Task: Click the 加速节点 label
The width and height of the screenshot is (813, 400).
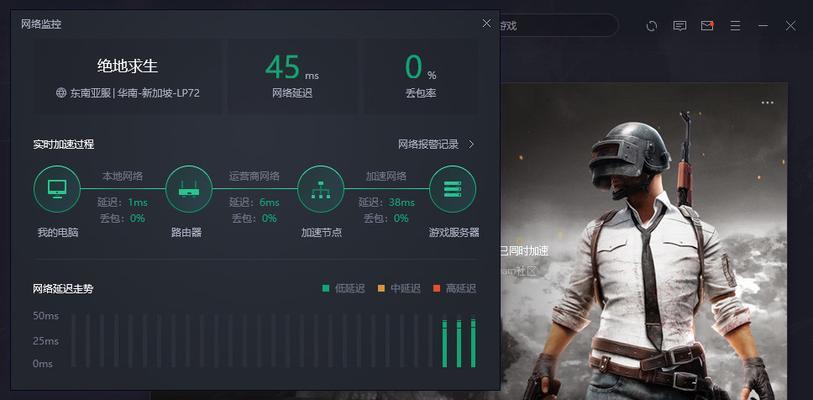Action: coord(321,232)
